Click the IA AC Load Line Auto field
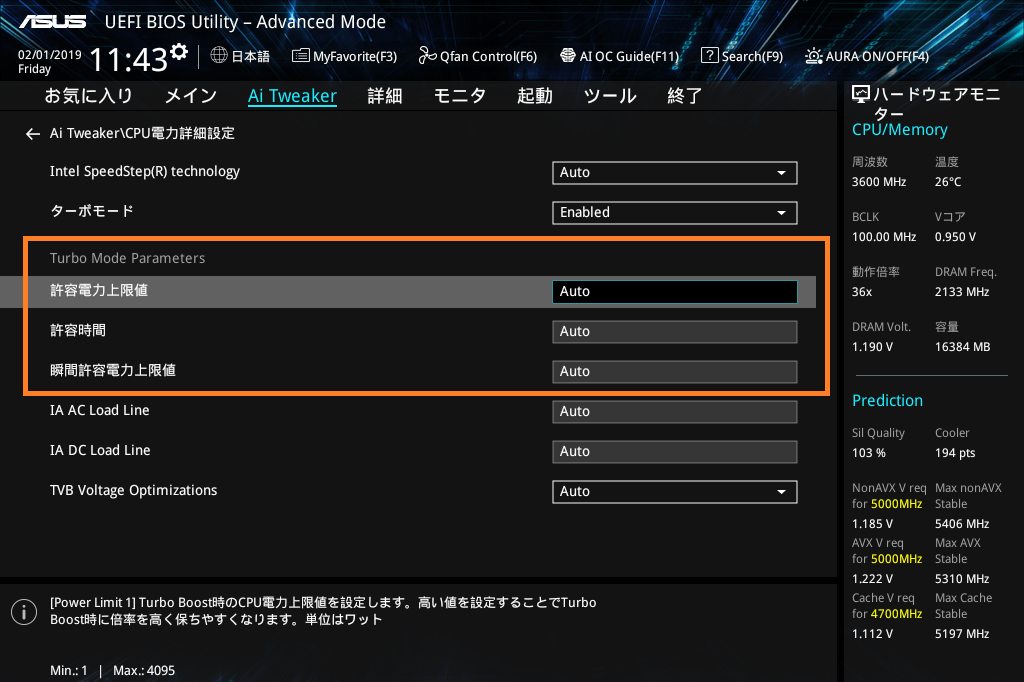This screenshot has width=1024, height=682. pyautogui.click(x=675, y=412)
